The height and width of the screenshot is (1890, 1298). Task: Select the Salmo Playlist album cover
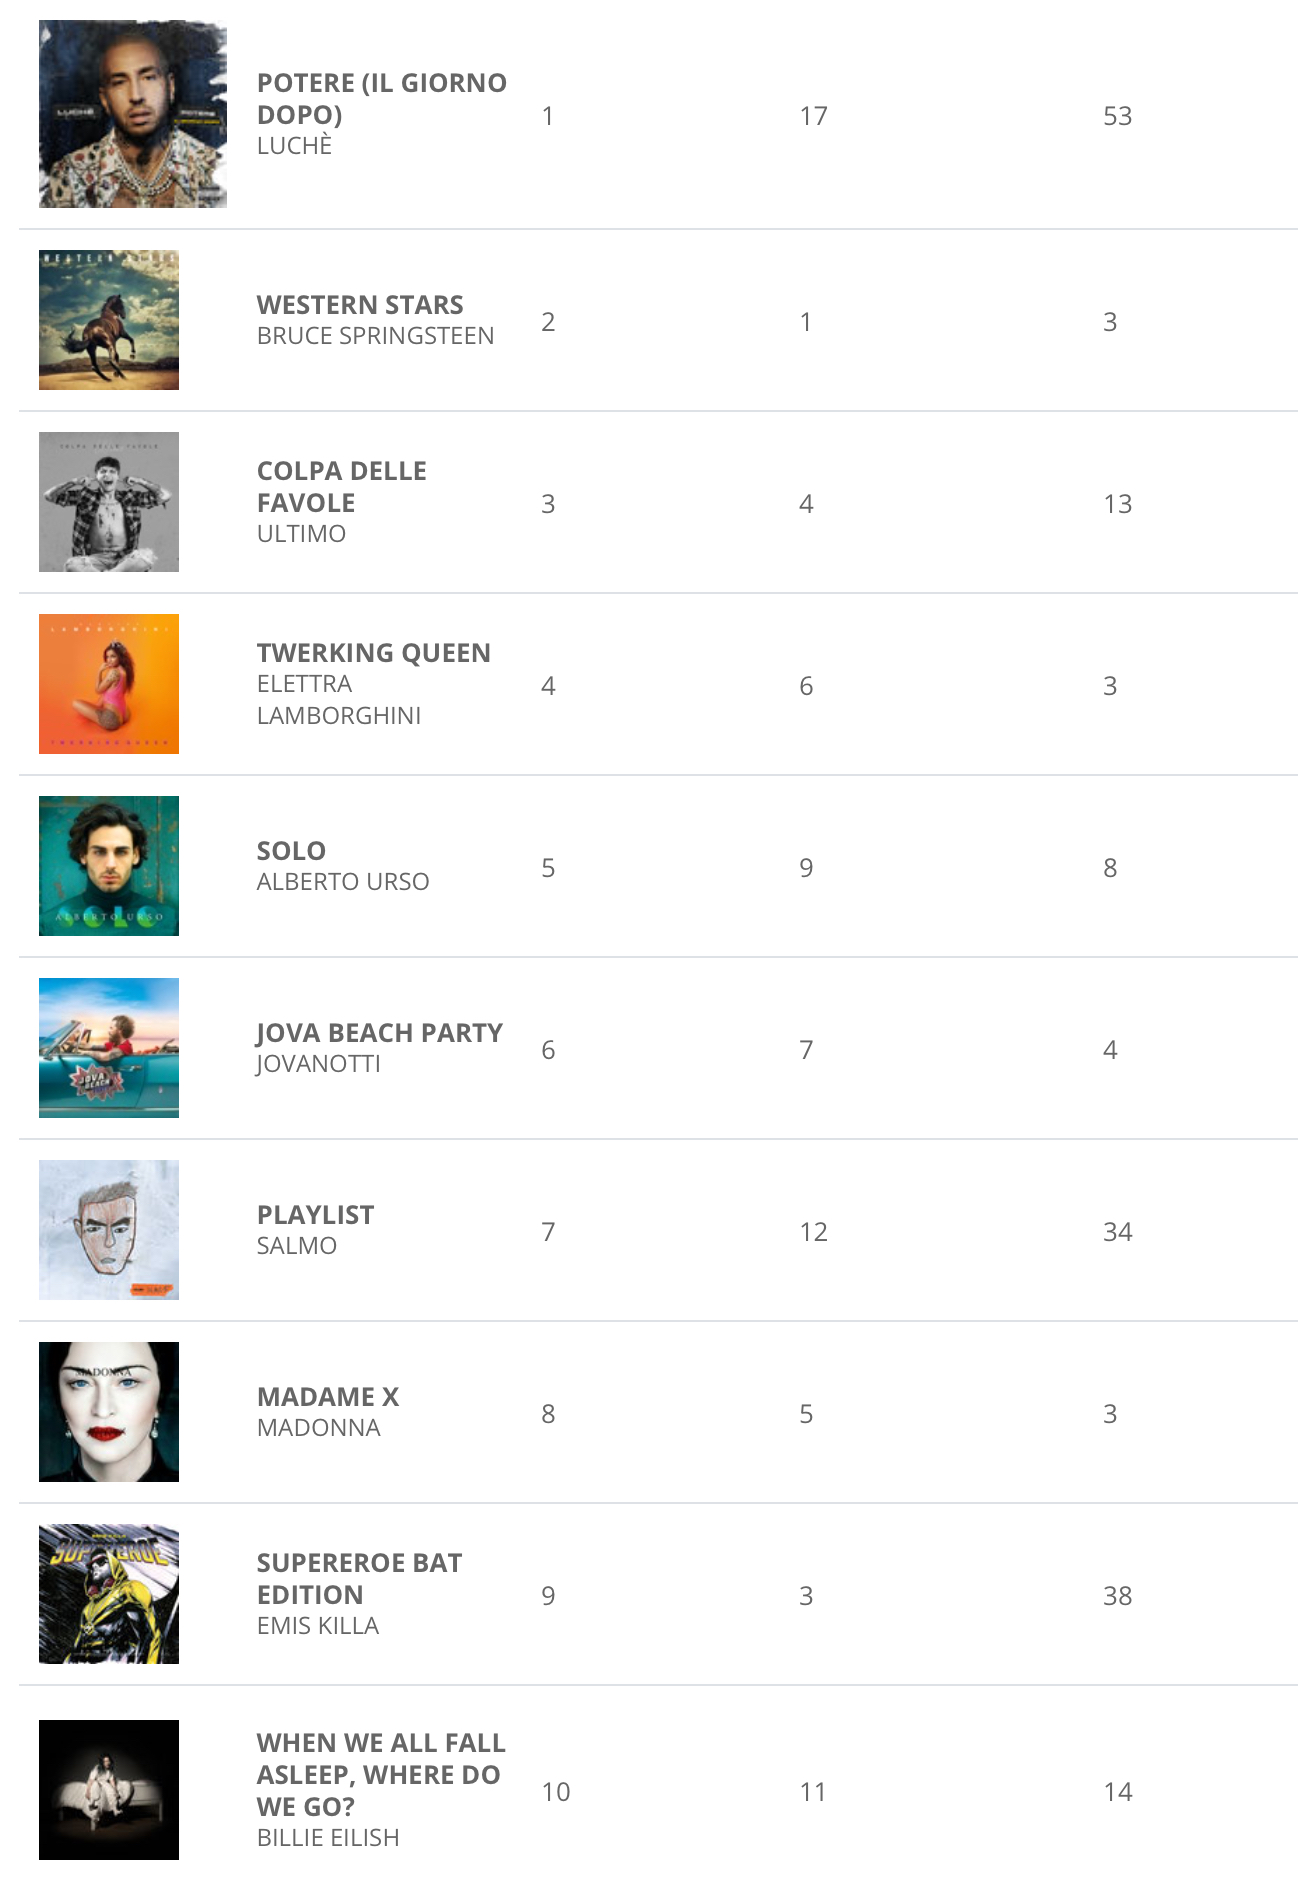pyautogui.click(x=109, y=1230)
